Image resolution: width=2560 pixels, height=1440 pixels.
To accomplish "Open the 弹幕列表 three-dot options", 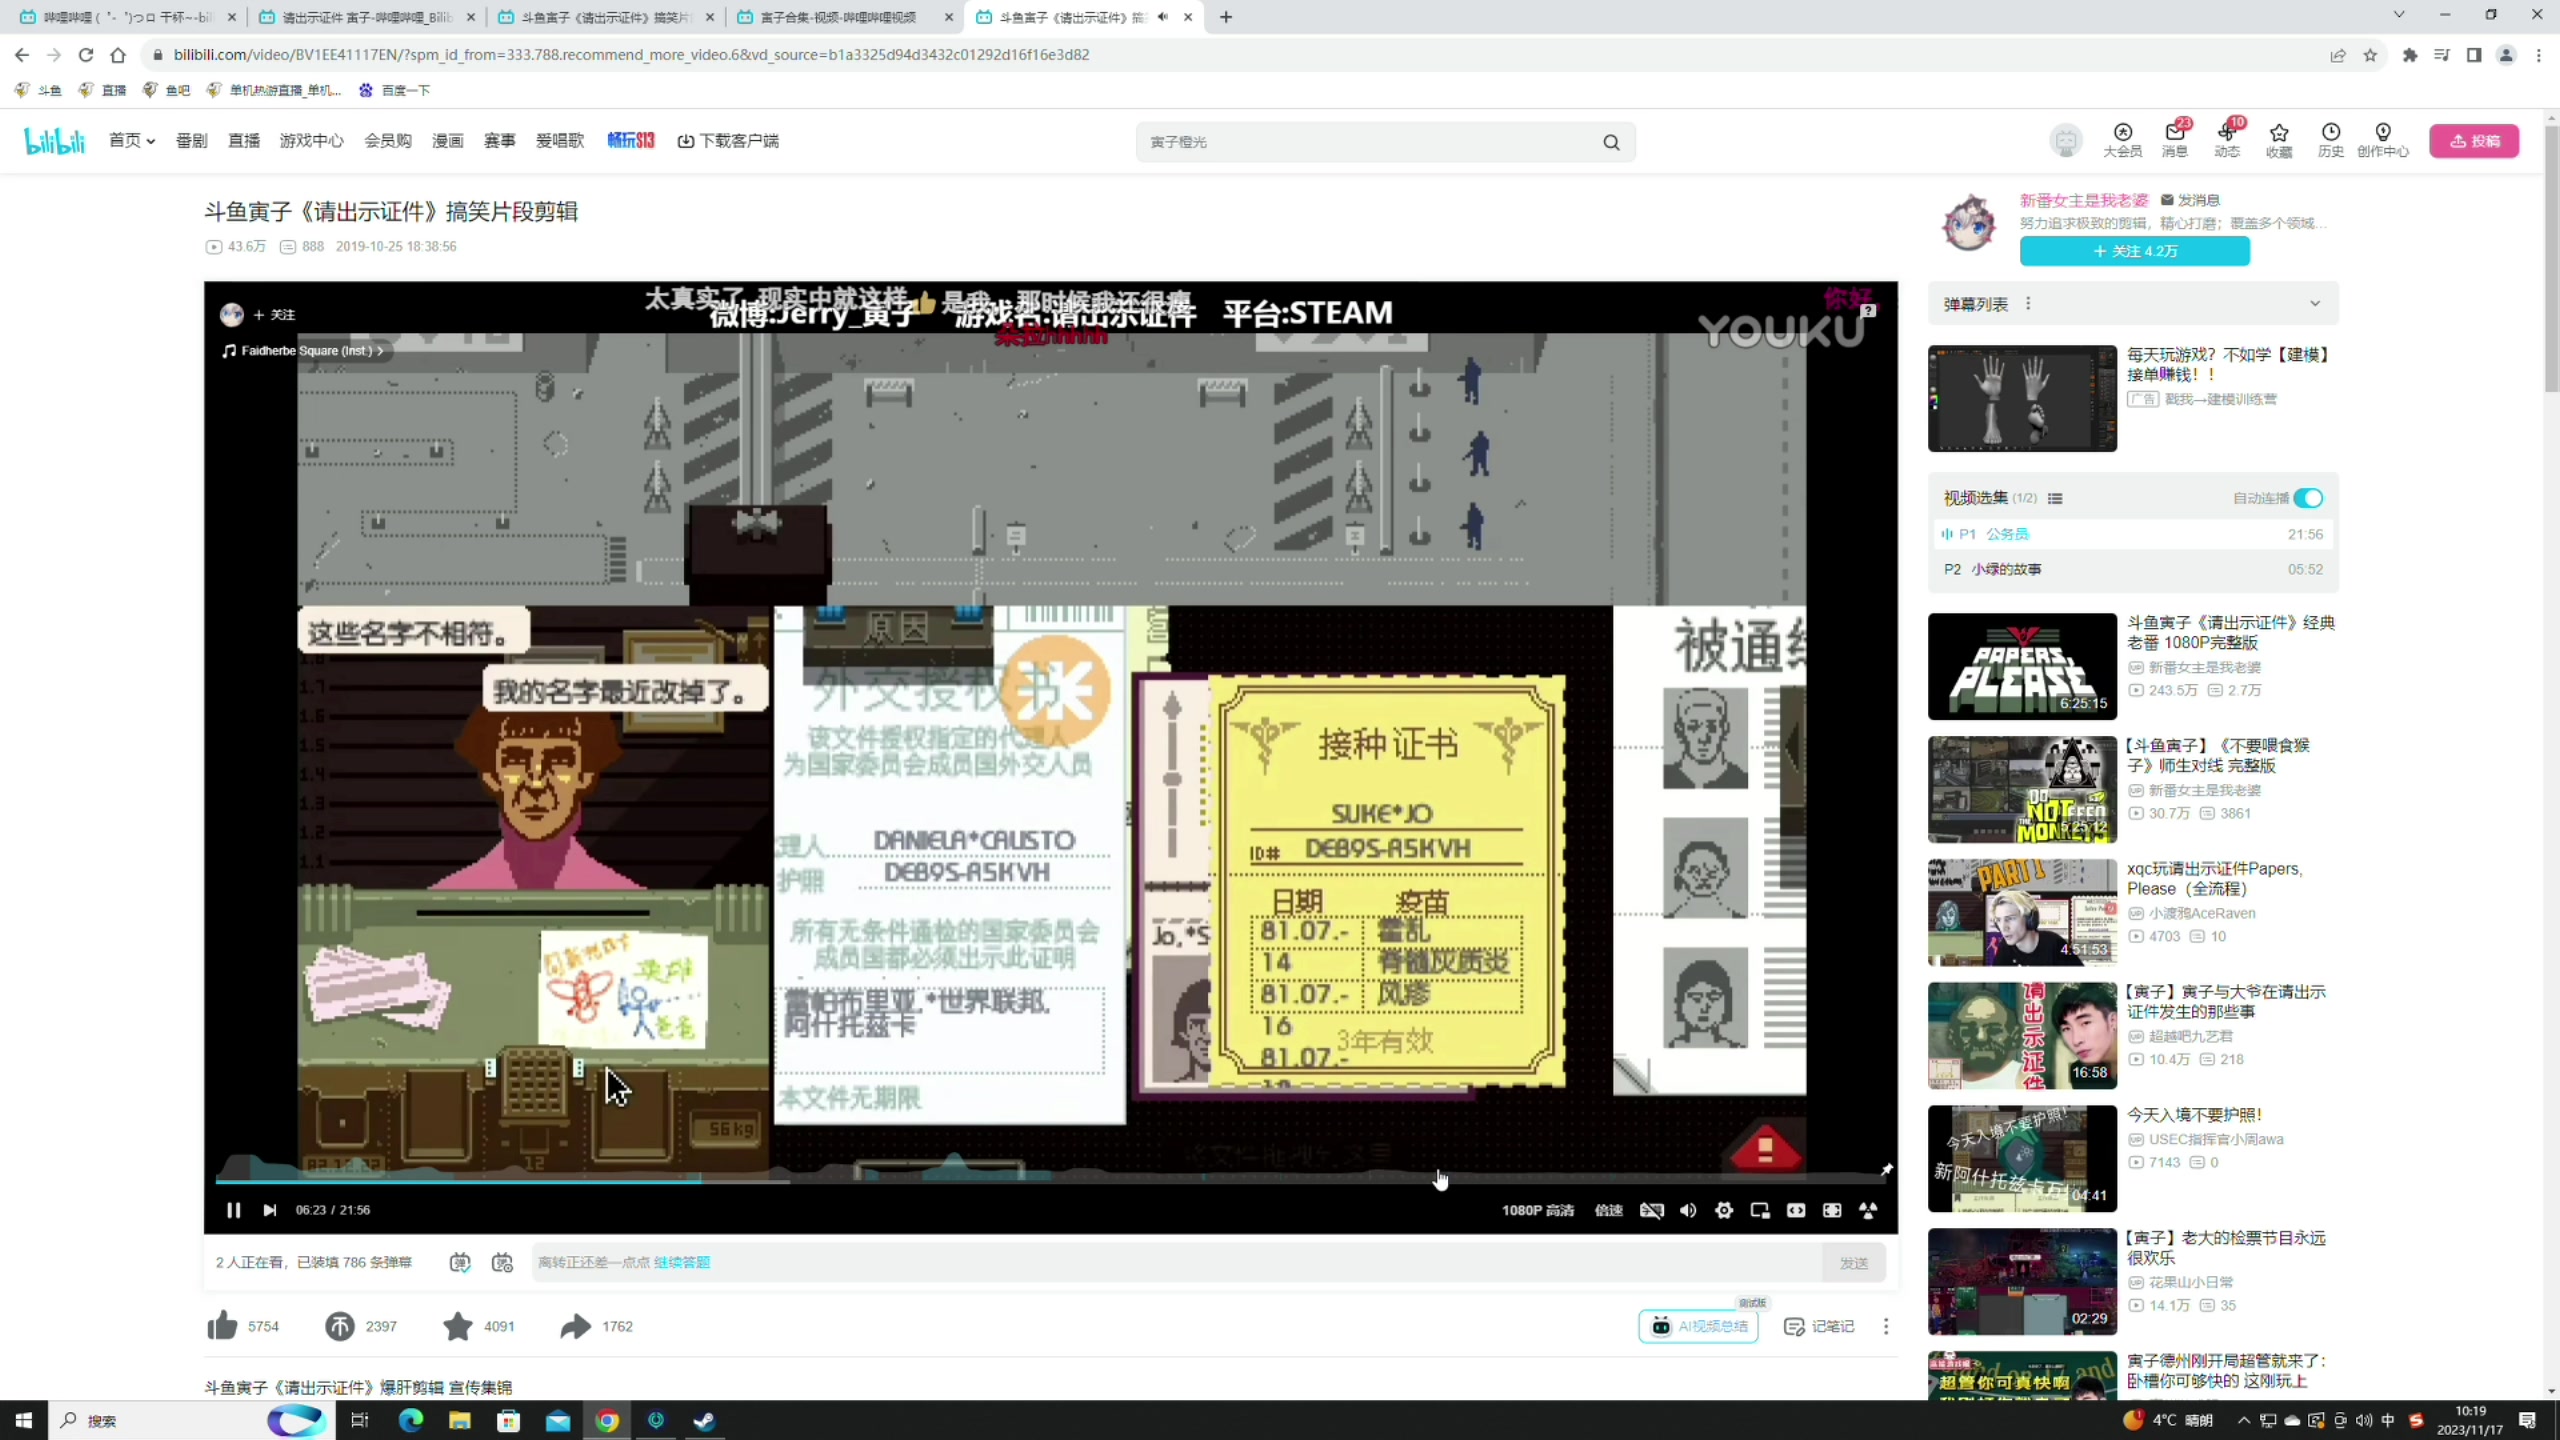I will pyautogui.click(x=2028, y=304).
